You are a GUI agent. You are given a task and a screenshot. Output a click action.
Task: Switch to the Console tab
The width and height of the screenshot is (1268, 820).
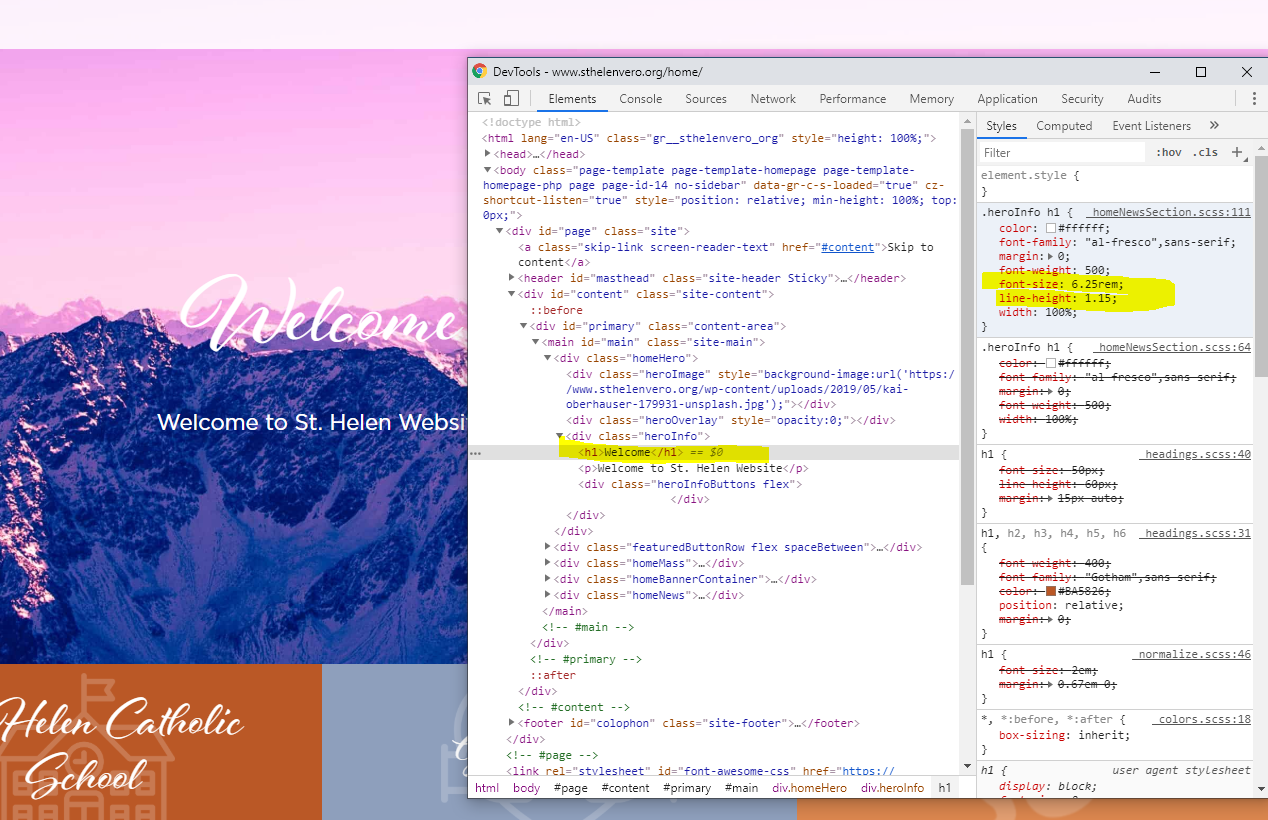point(640,99)
